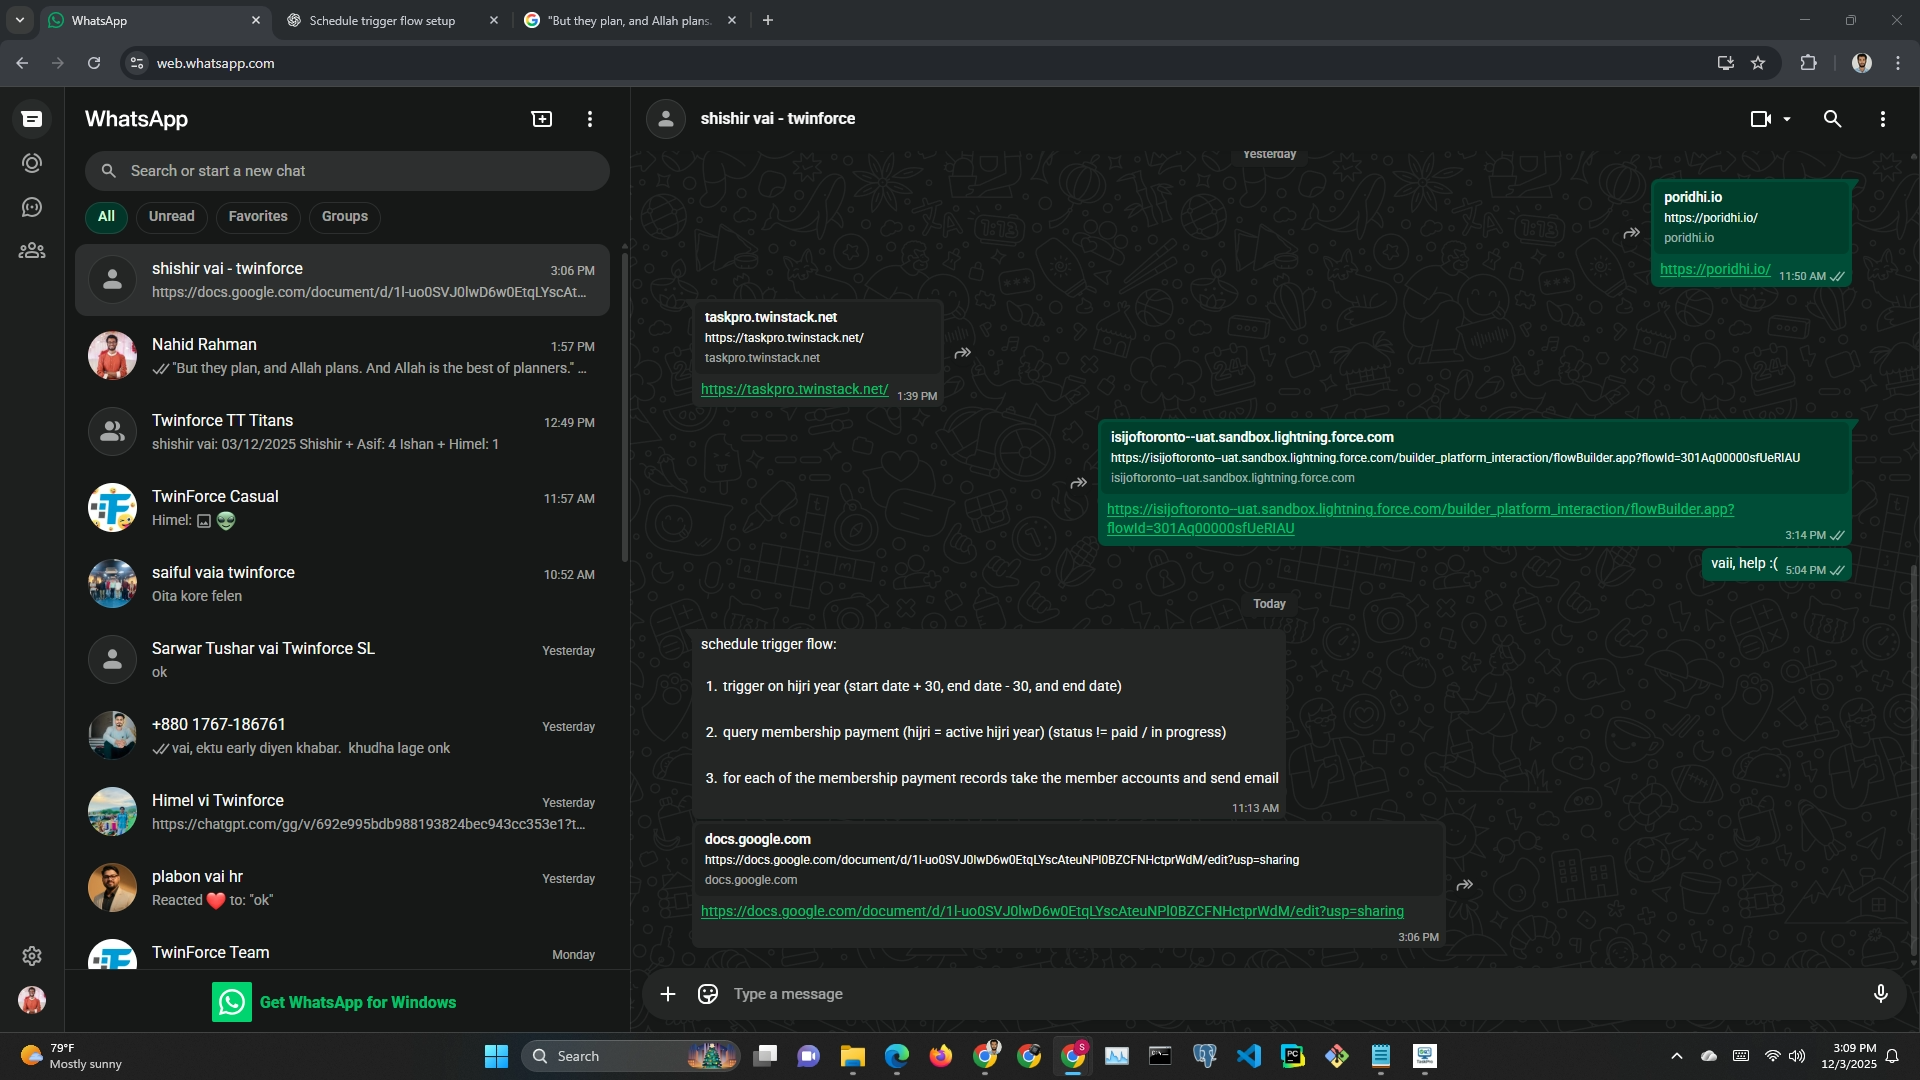Open the conversation three-dot options menu
1920x1080 pixels.
click(1882, 119)
